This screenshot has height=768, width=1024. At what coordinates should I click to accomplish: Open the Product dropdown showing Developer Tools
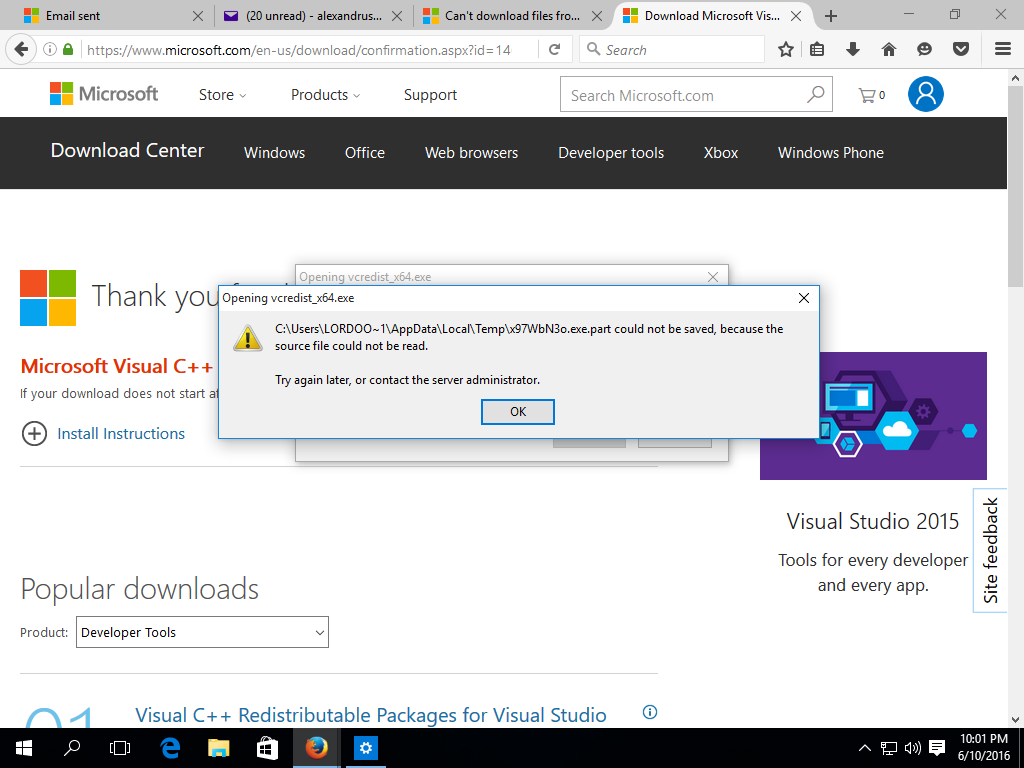point(202,632)
